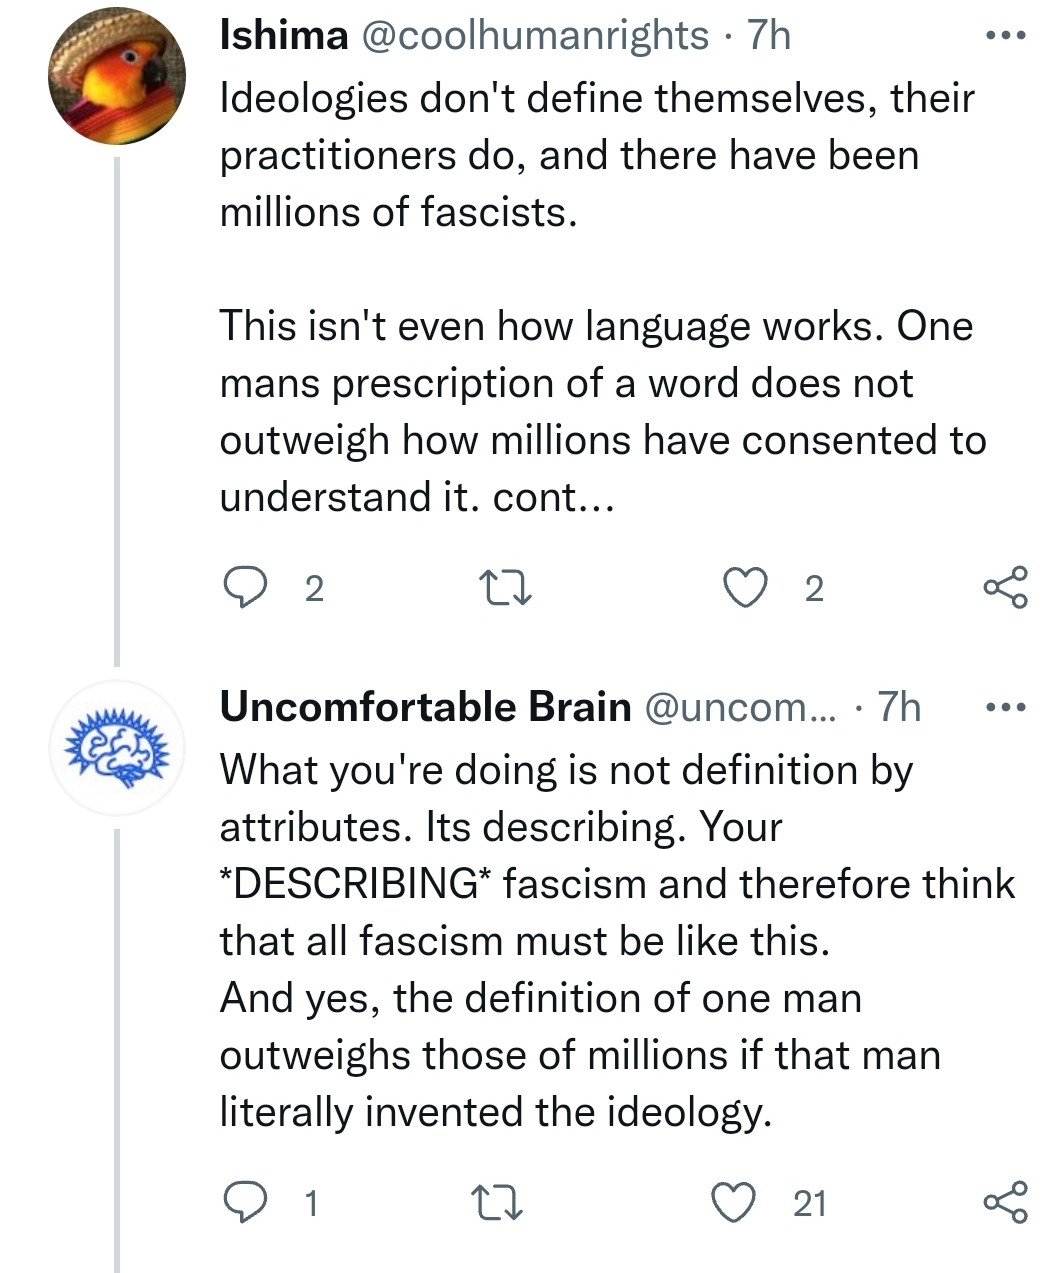
Task: Retweet Ishima's tweet
Action: coord(505,588)
